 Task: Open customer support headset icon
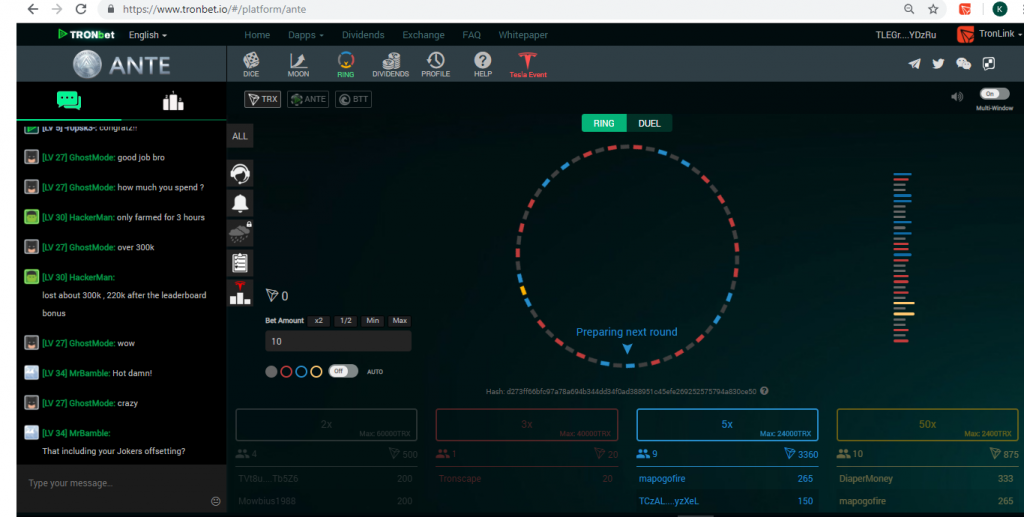pos(240,174)
